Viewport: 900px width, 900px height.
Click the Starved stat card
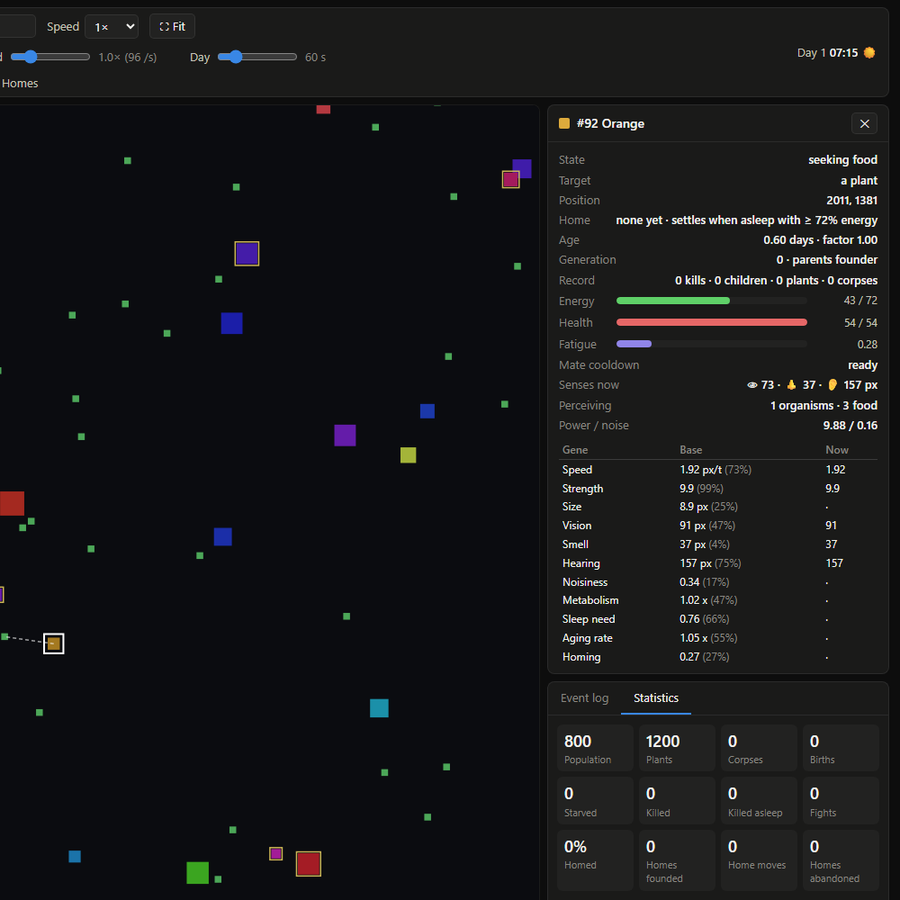click(x=595, y=801)
